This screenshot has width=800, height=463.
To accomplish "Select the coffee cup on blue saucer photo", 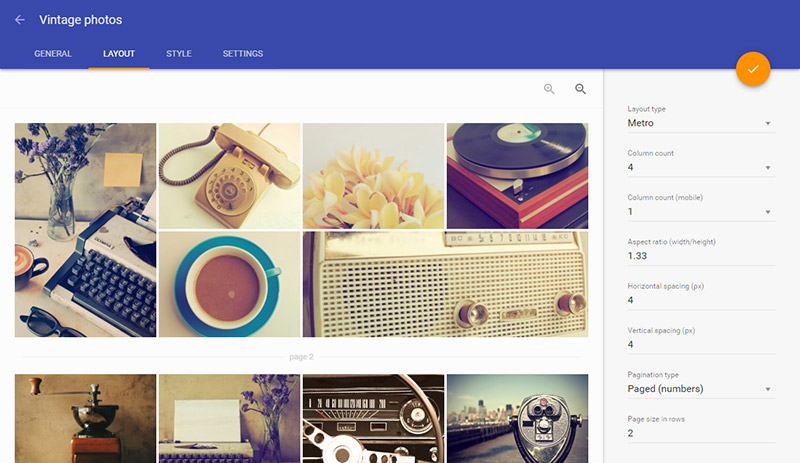I will tap(230, 284).
